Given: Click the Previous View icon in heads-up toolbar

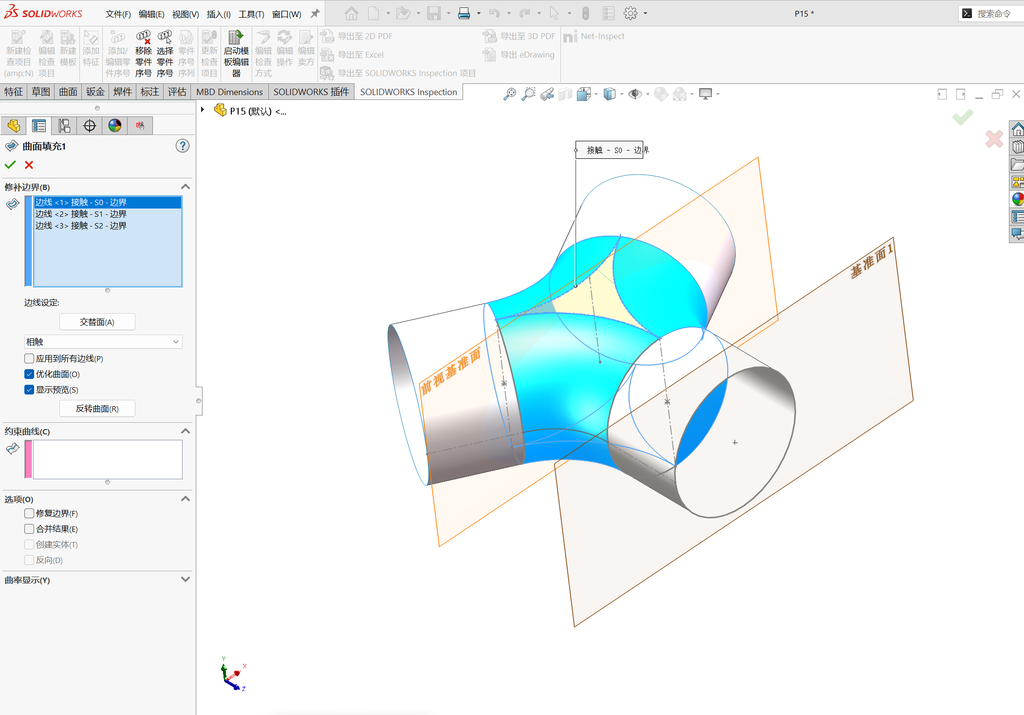Looking at the screenshot, I should click(547, 94).
